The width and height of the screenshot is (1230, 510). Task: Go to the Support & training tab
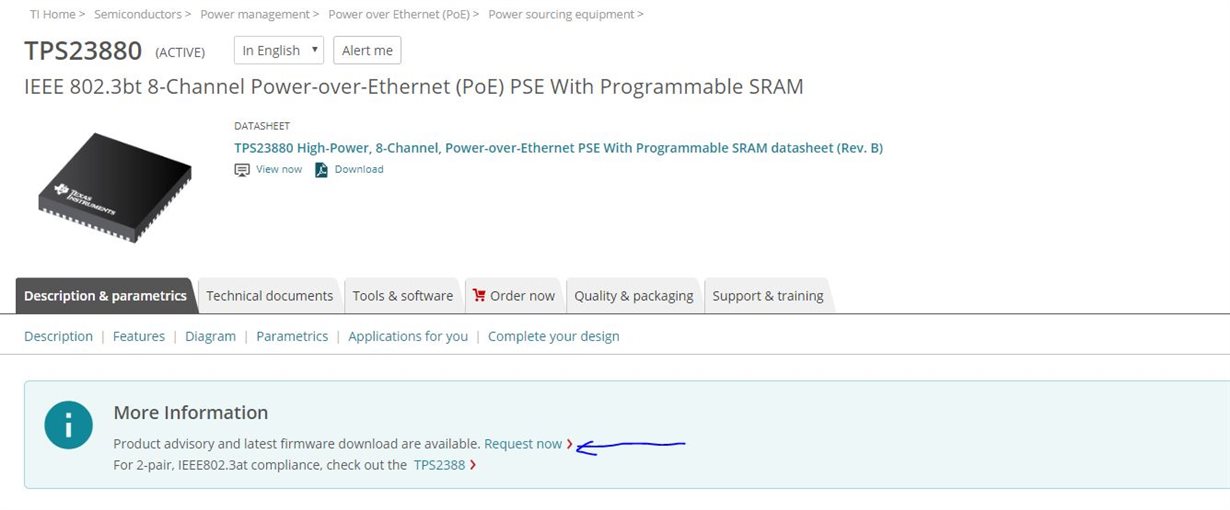[767, 296]
